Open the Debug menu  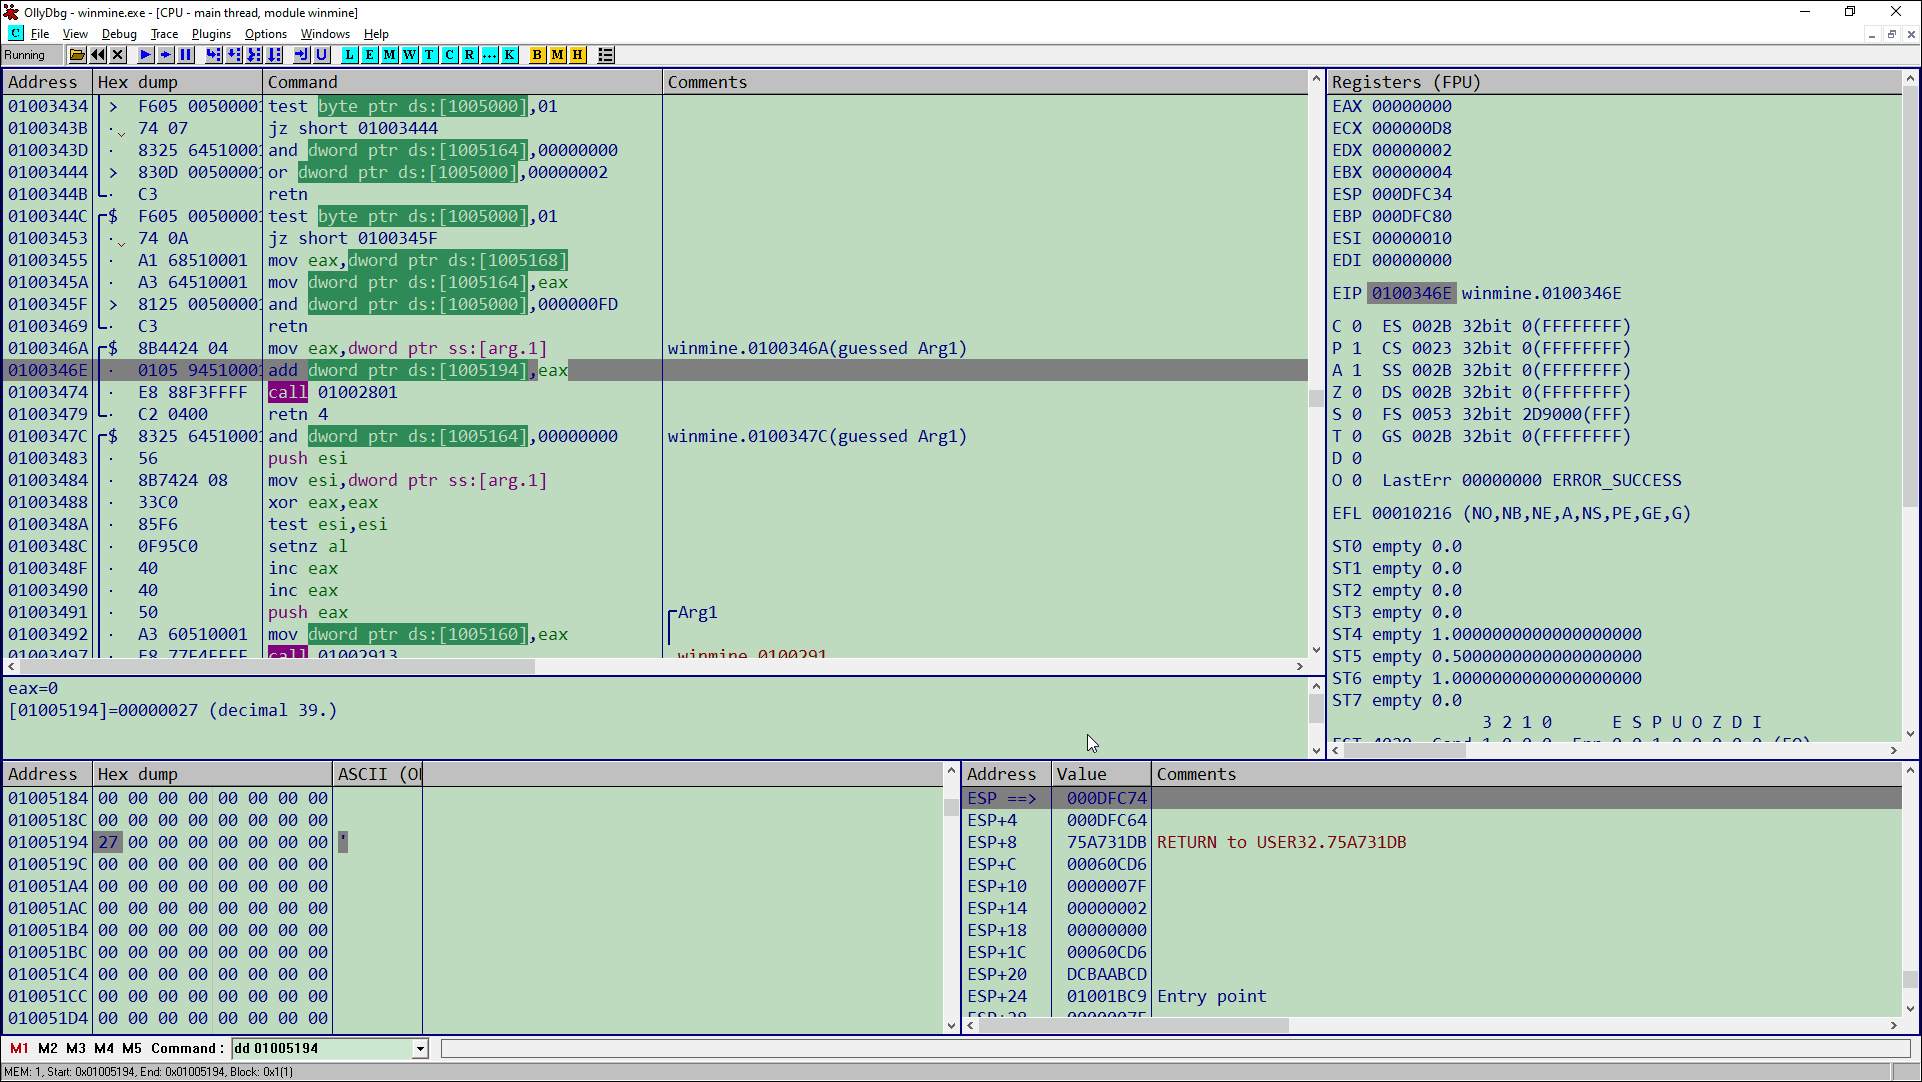pos(118,33)
